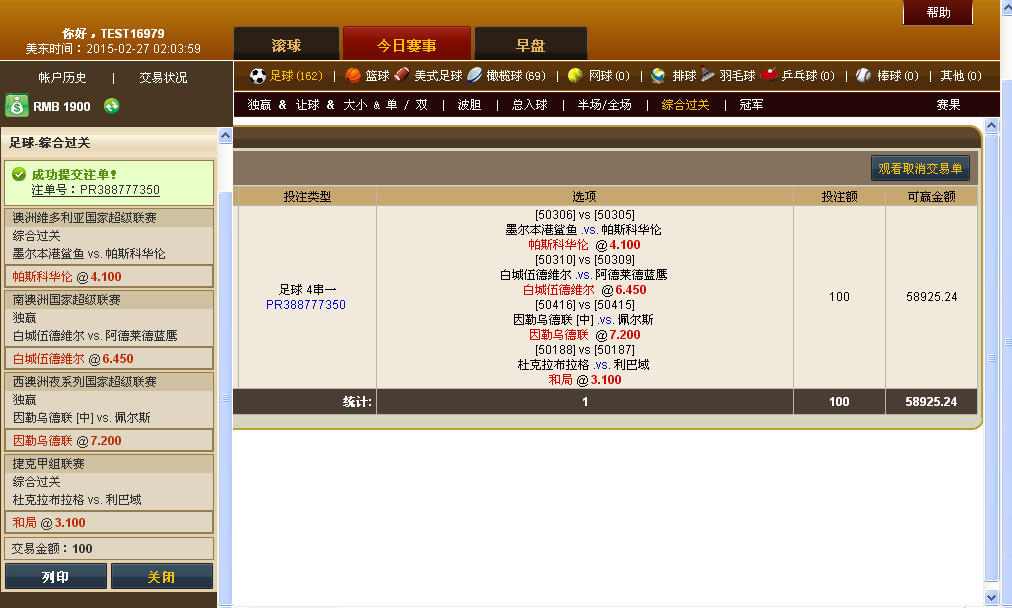Click the American football icon for 美式足球
Image resolution: width=1012 pixels, height=608 pixels.
[402, 76]
